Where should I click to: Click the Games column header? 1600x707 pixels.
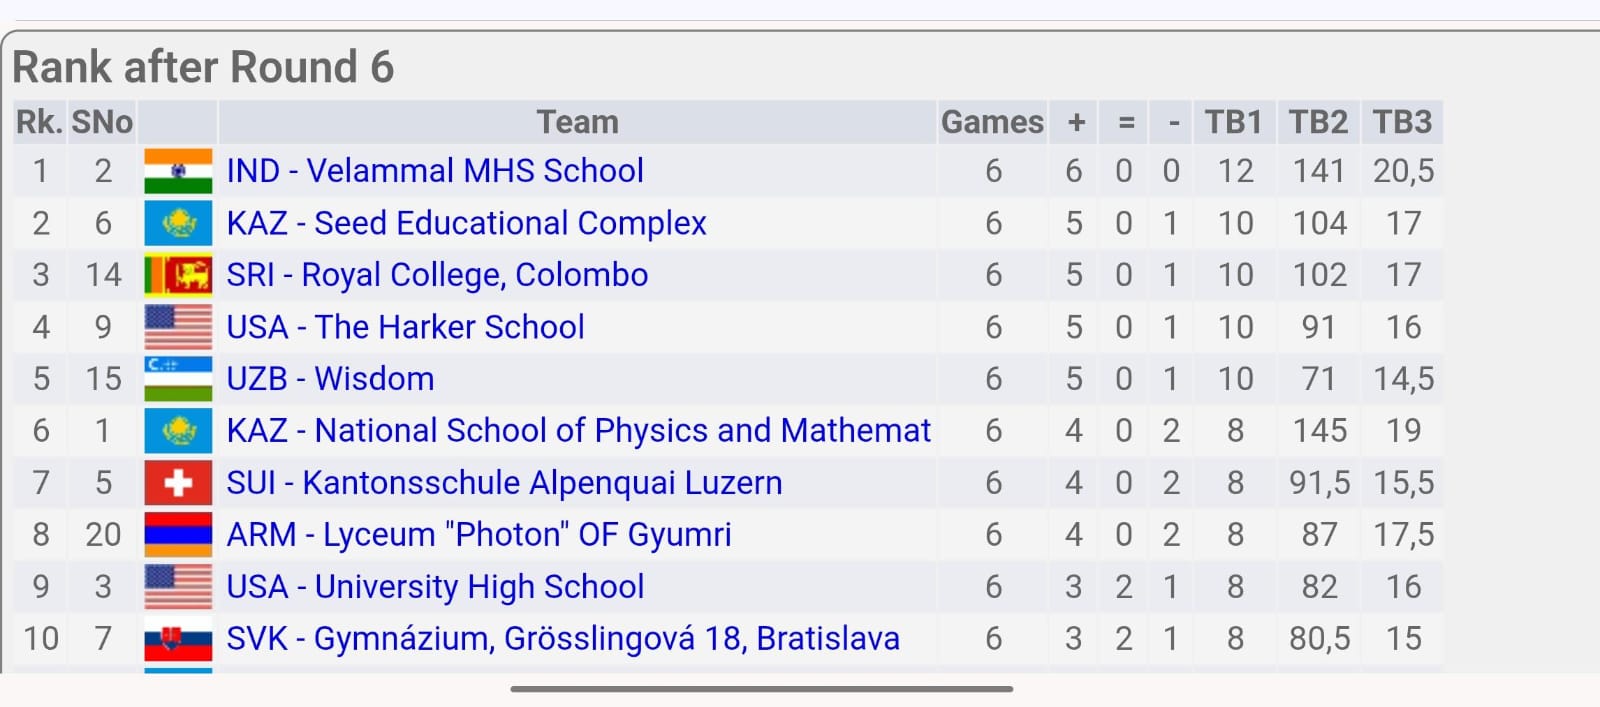tap(992, 122)
